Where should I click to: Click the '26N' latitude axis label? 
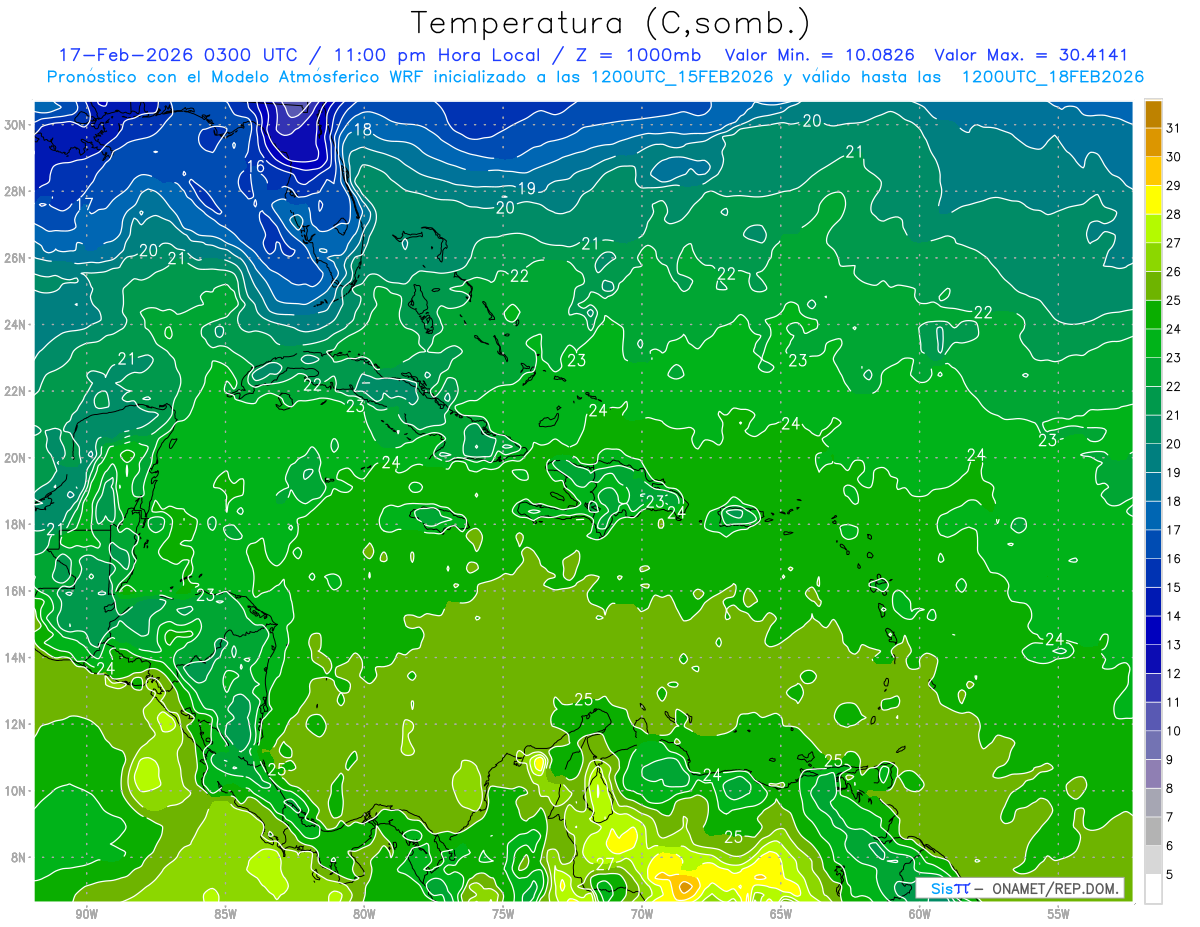pyautogui.click(x=16, y=258)
